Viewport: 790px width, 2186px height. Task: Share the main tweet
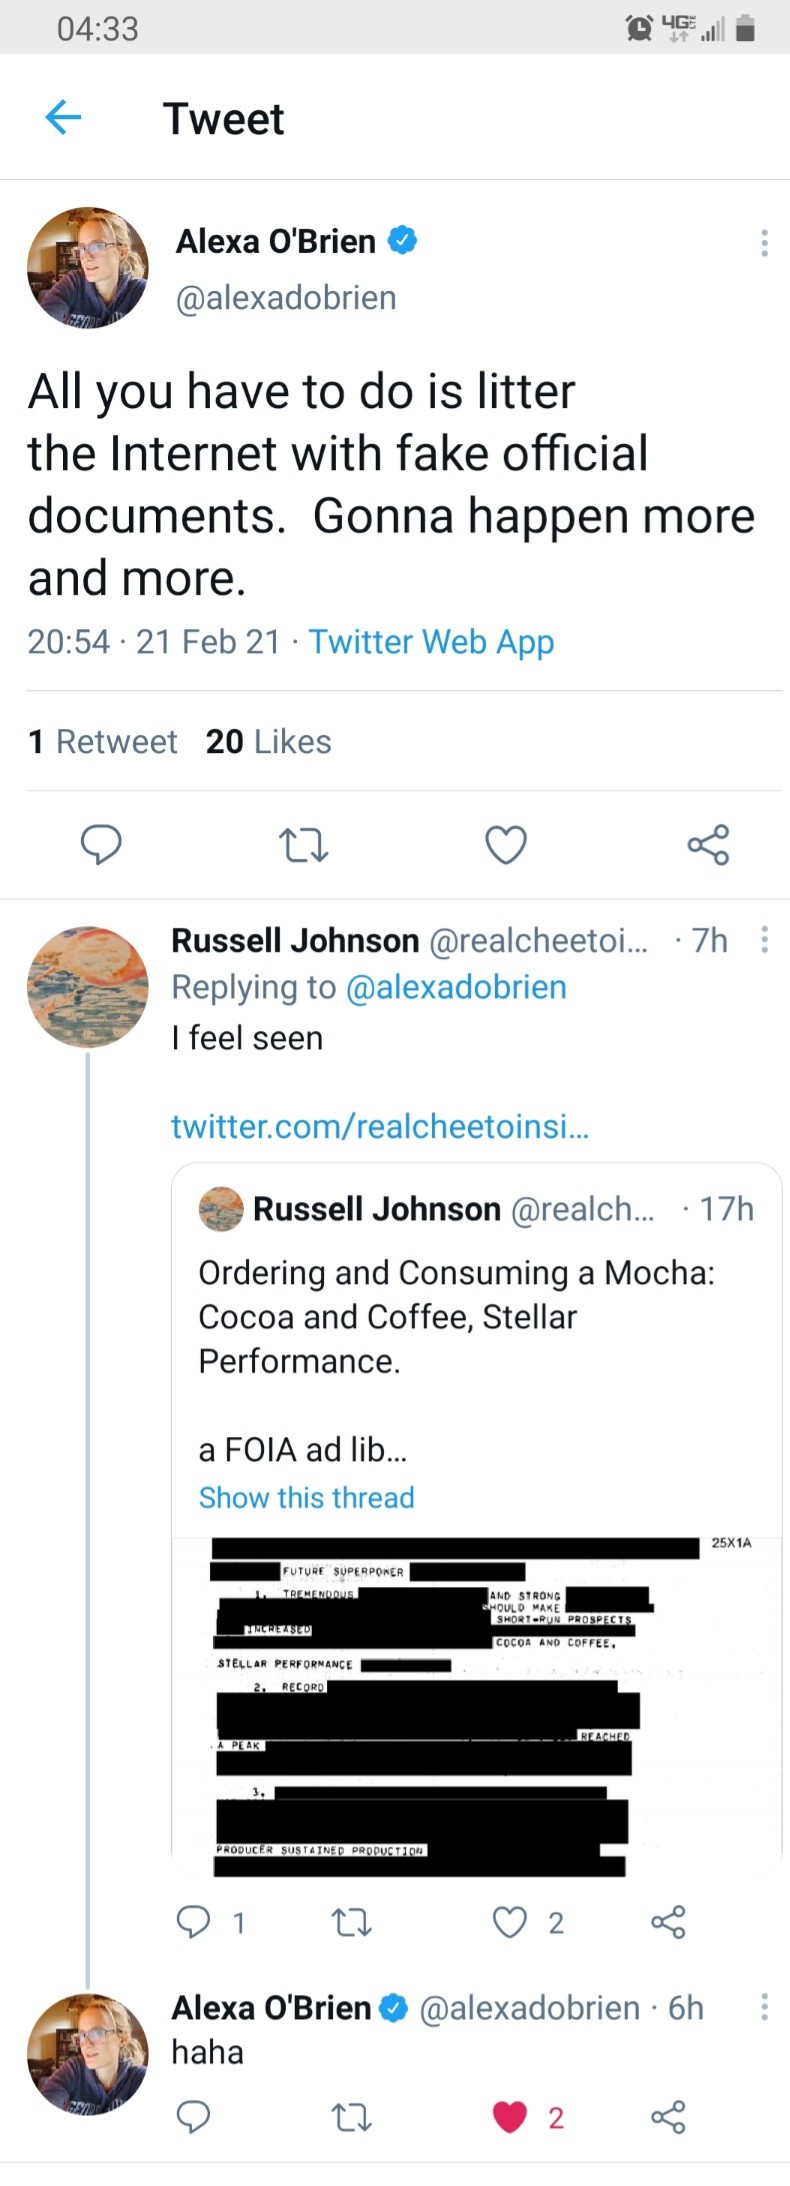coord(708,845)
